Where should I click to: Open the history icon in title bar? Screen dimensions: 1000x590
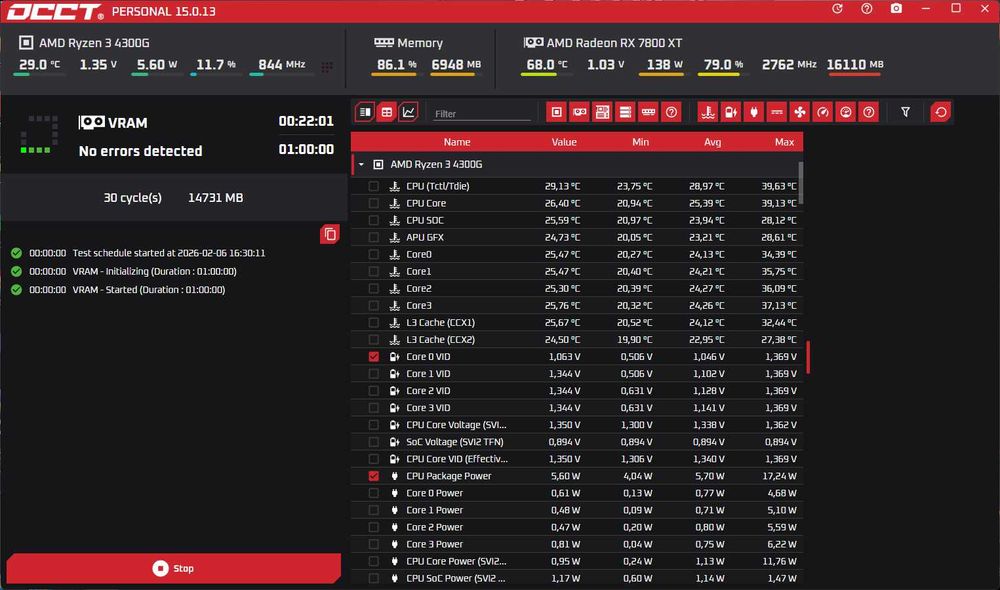pyautogui.click(x=837, y=9)
